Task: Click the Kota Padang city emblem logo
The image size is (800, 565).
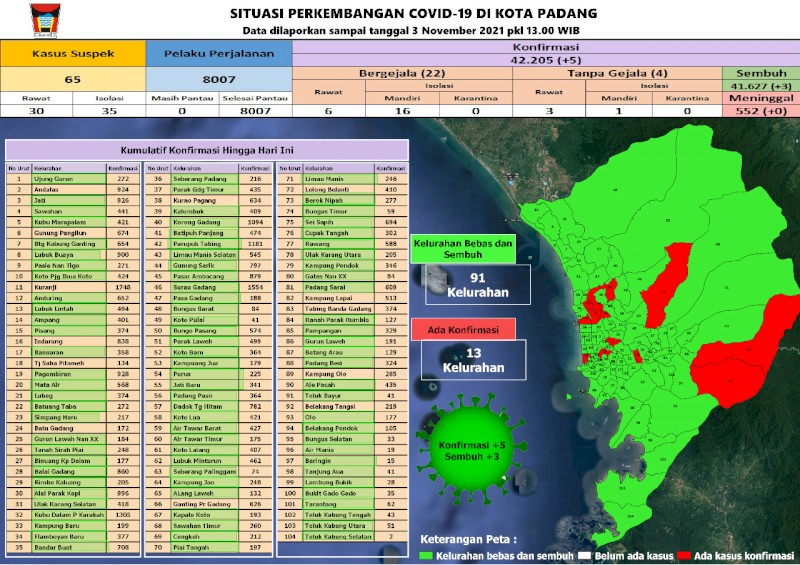Action: 45,21
